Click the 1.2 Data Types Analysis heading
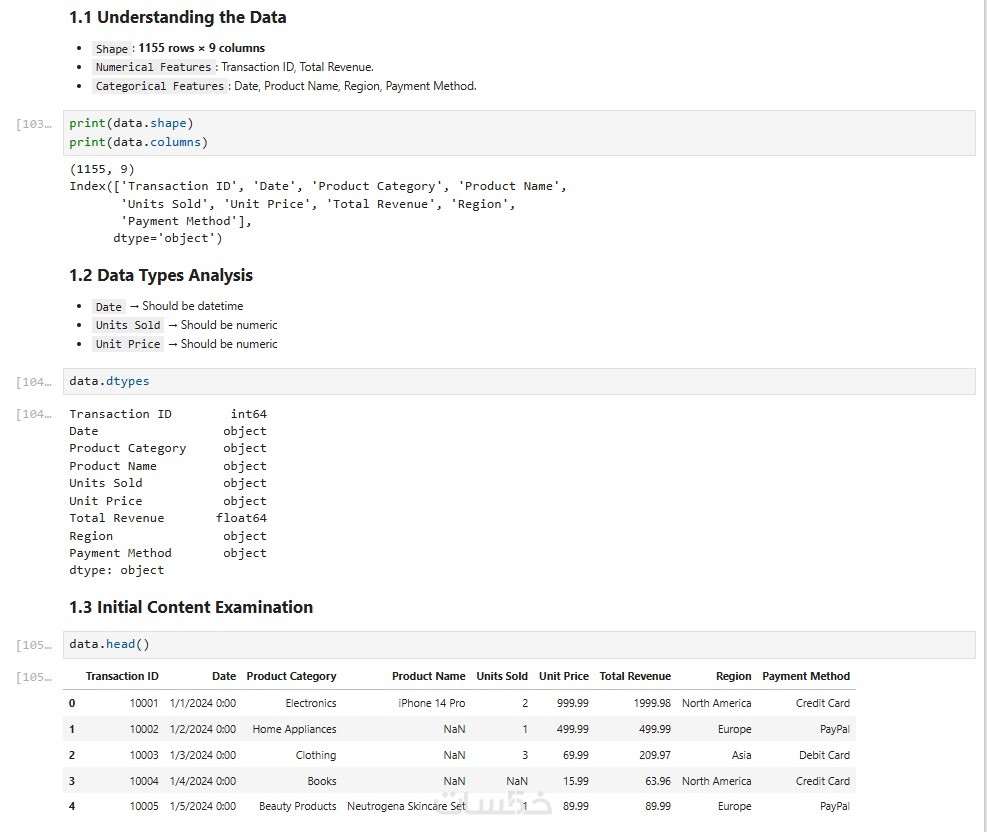The width and height of the screenshot is (987, 832). tap(161, 275)
